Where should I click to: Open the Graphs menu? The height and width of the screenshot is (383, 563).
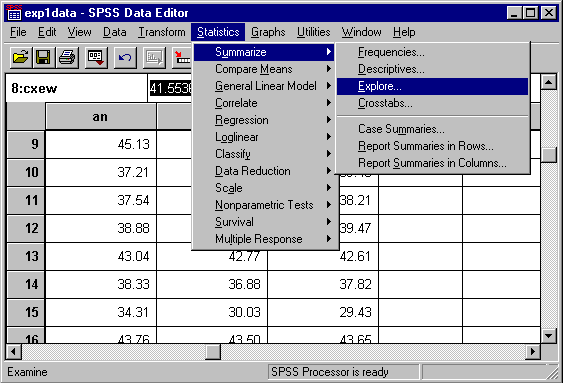click(x=268, y=32)
